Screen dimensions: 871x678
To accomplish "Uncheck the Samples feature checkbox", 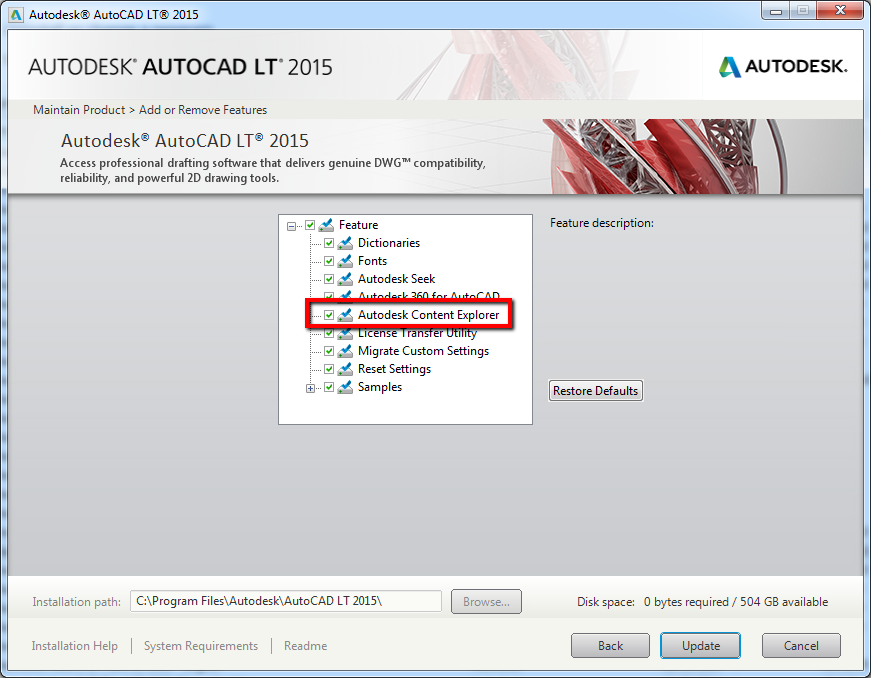I will (x=329, y=387).
